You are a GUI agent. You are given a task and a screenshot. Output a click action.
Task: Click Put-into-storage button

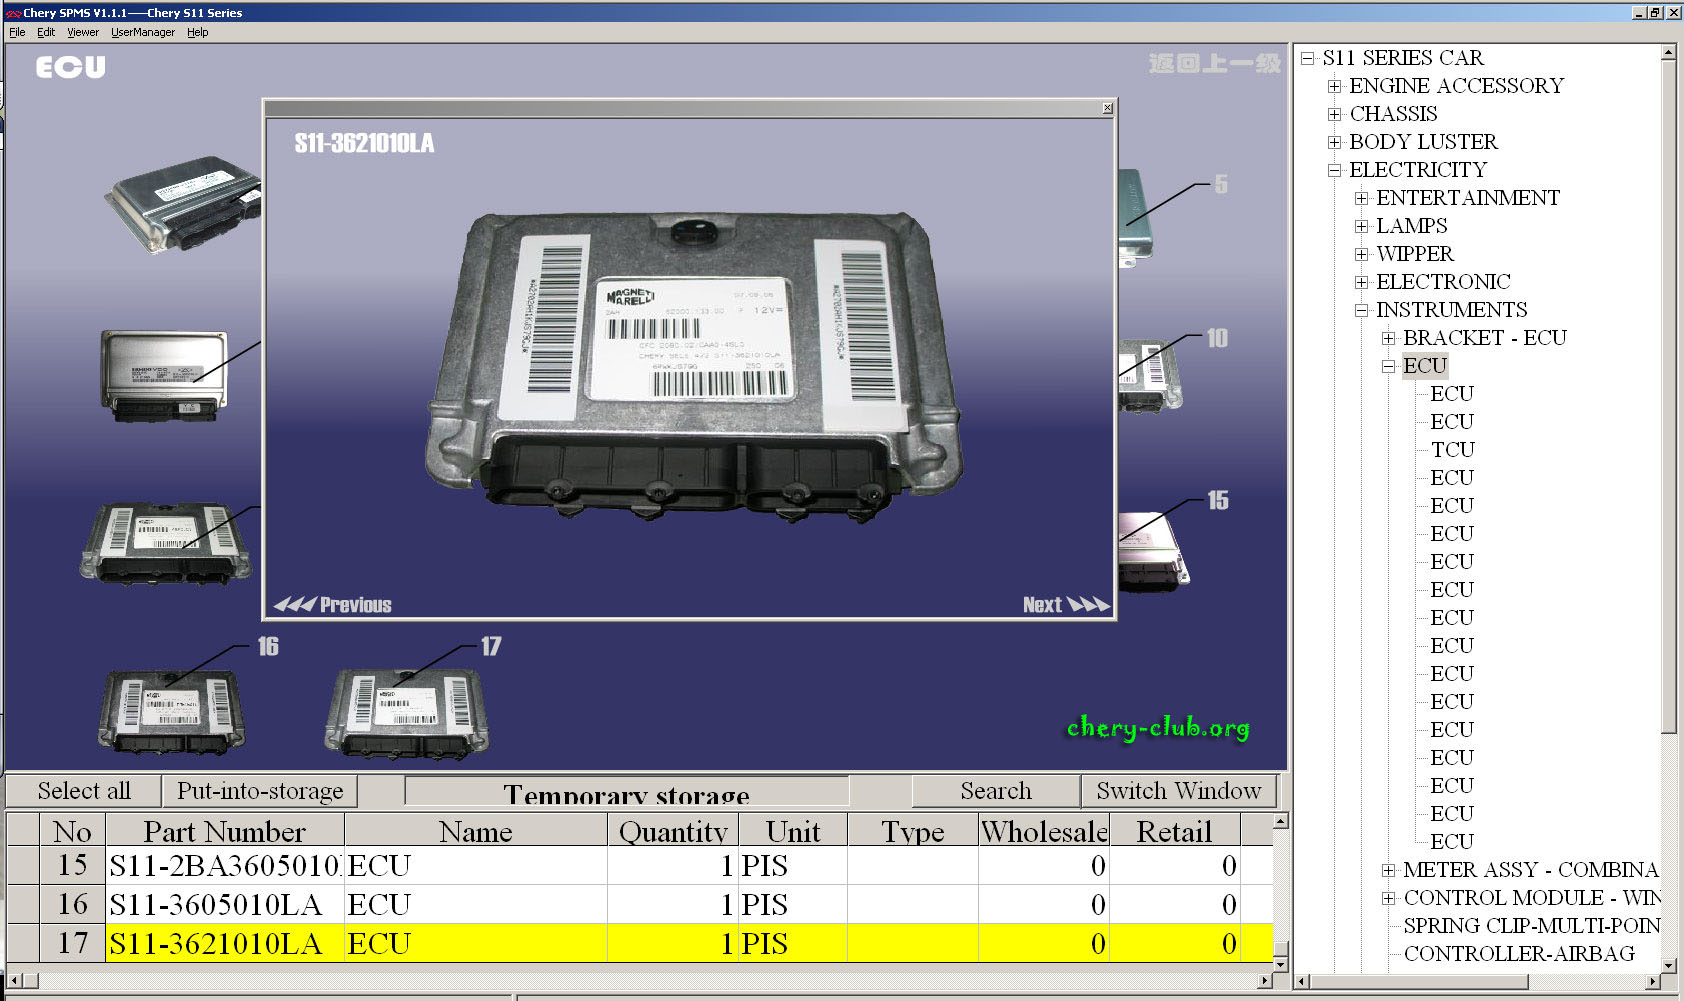[260, 791]
